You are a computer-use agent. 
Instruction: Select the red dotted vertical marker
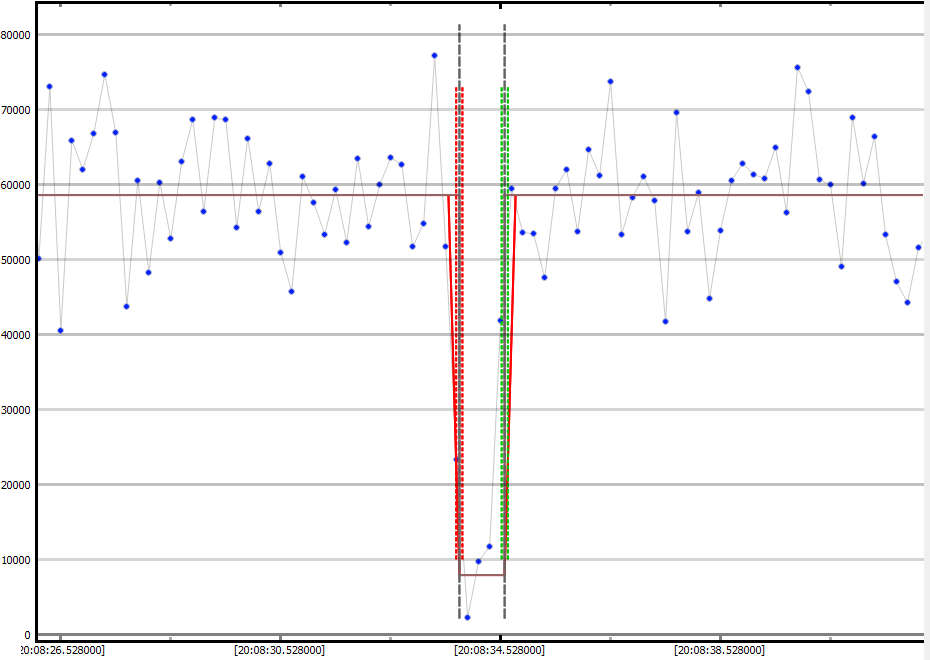460,300
